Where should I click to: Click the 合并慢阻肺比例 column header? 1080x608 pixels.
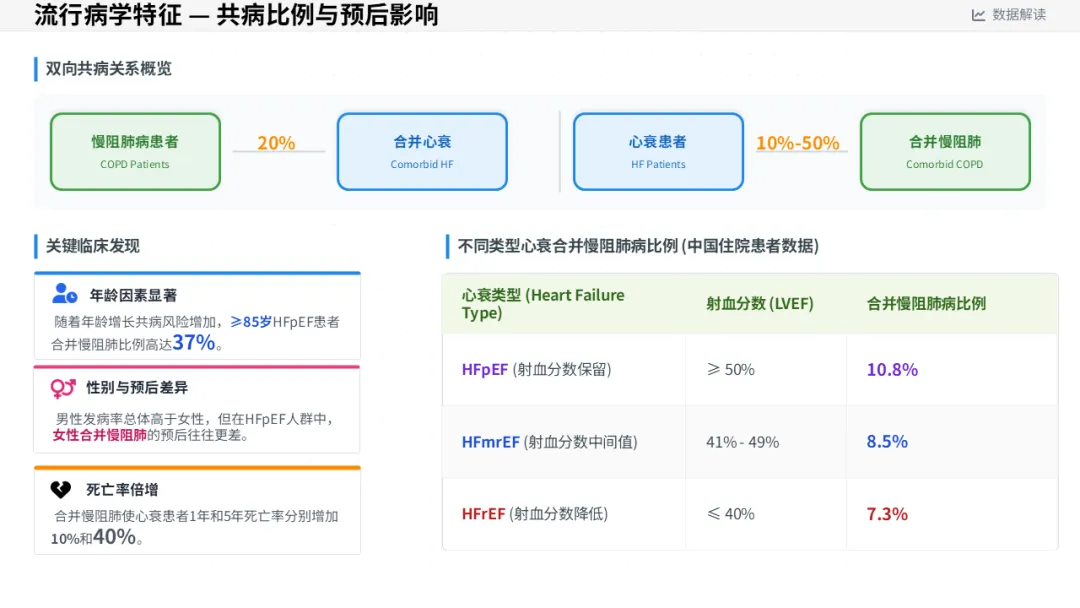926,304
